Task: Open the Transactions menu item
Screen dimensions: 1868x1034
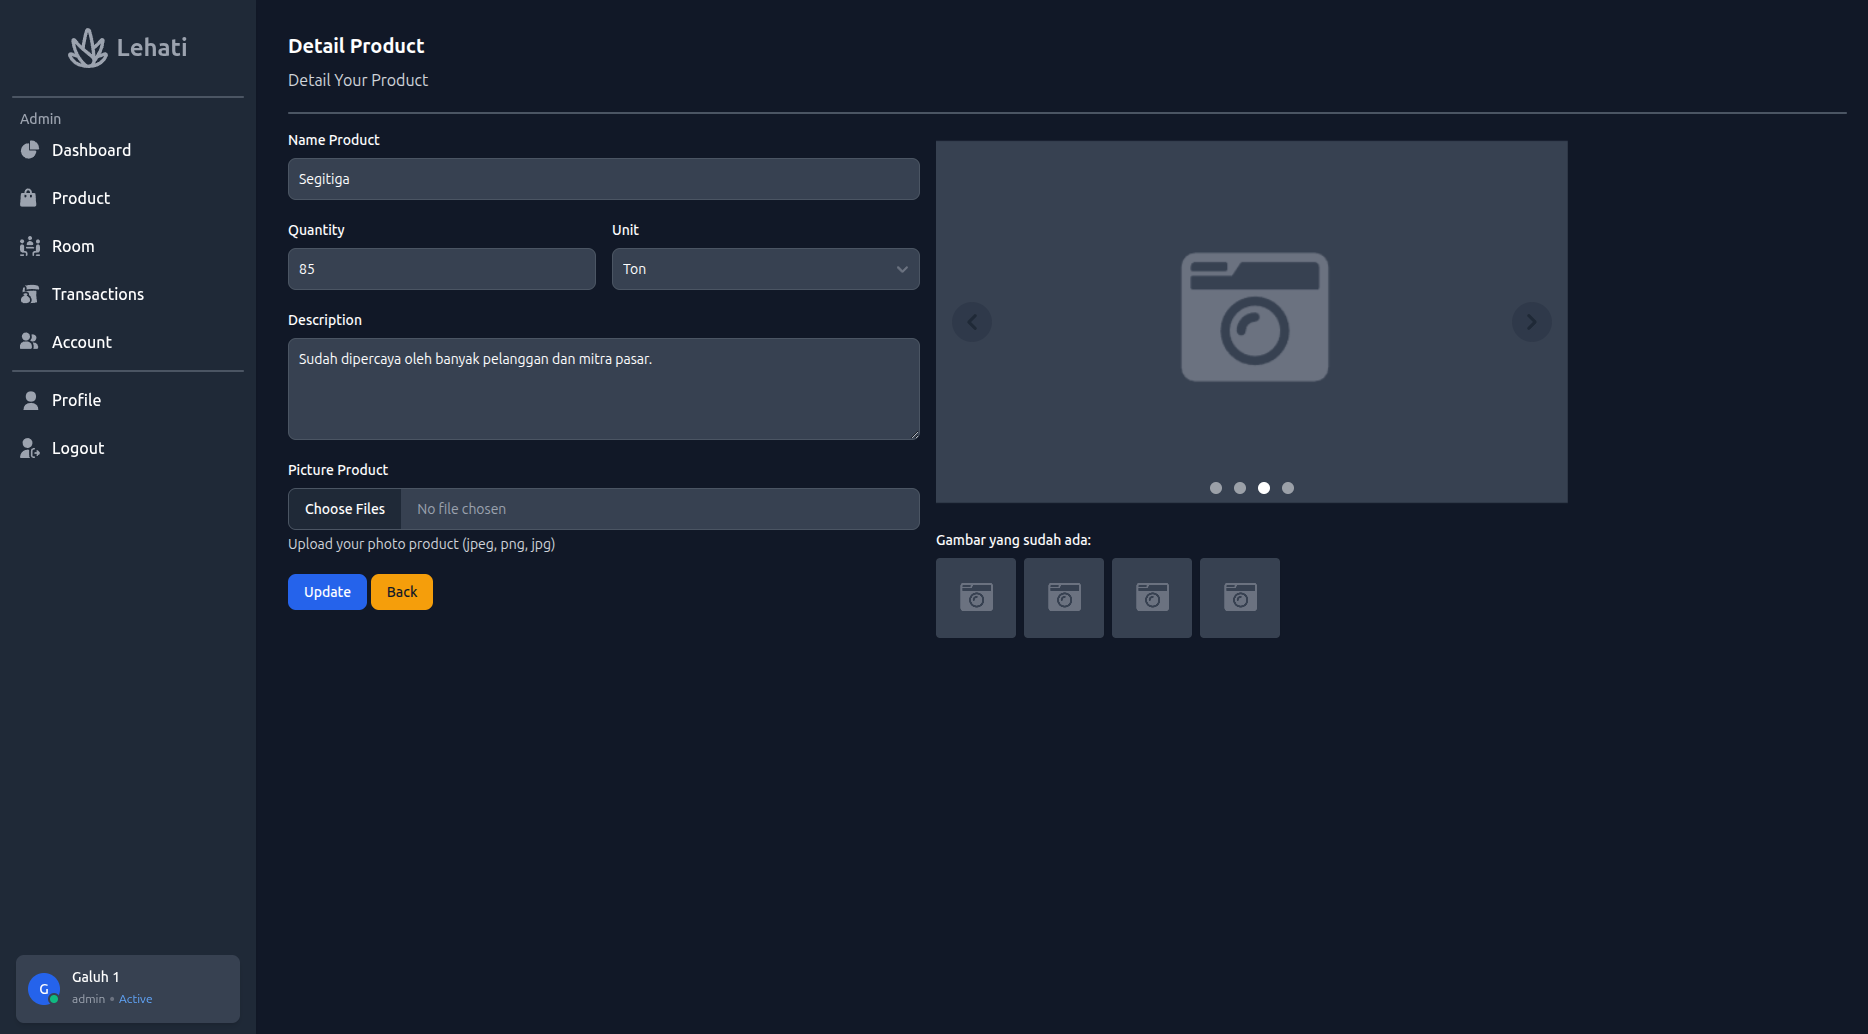Action: (98, 294)
